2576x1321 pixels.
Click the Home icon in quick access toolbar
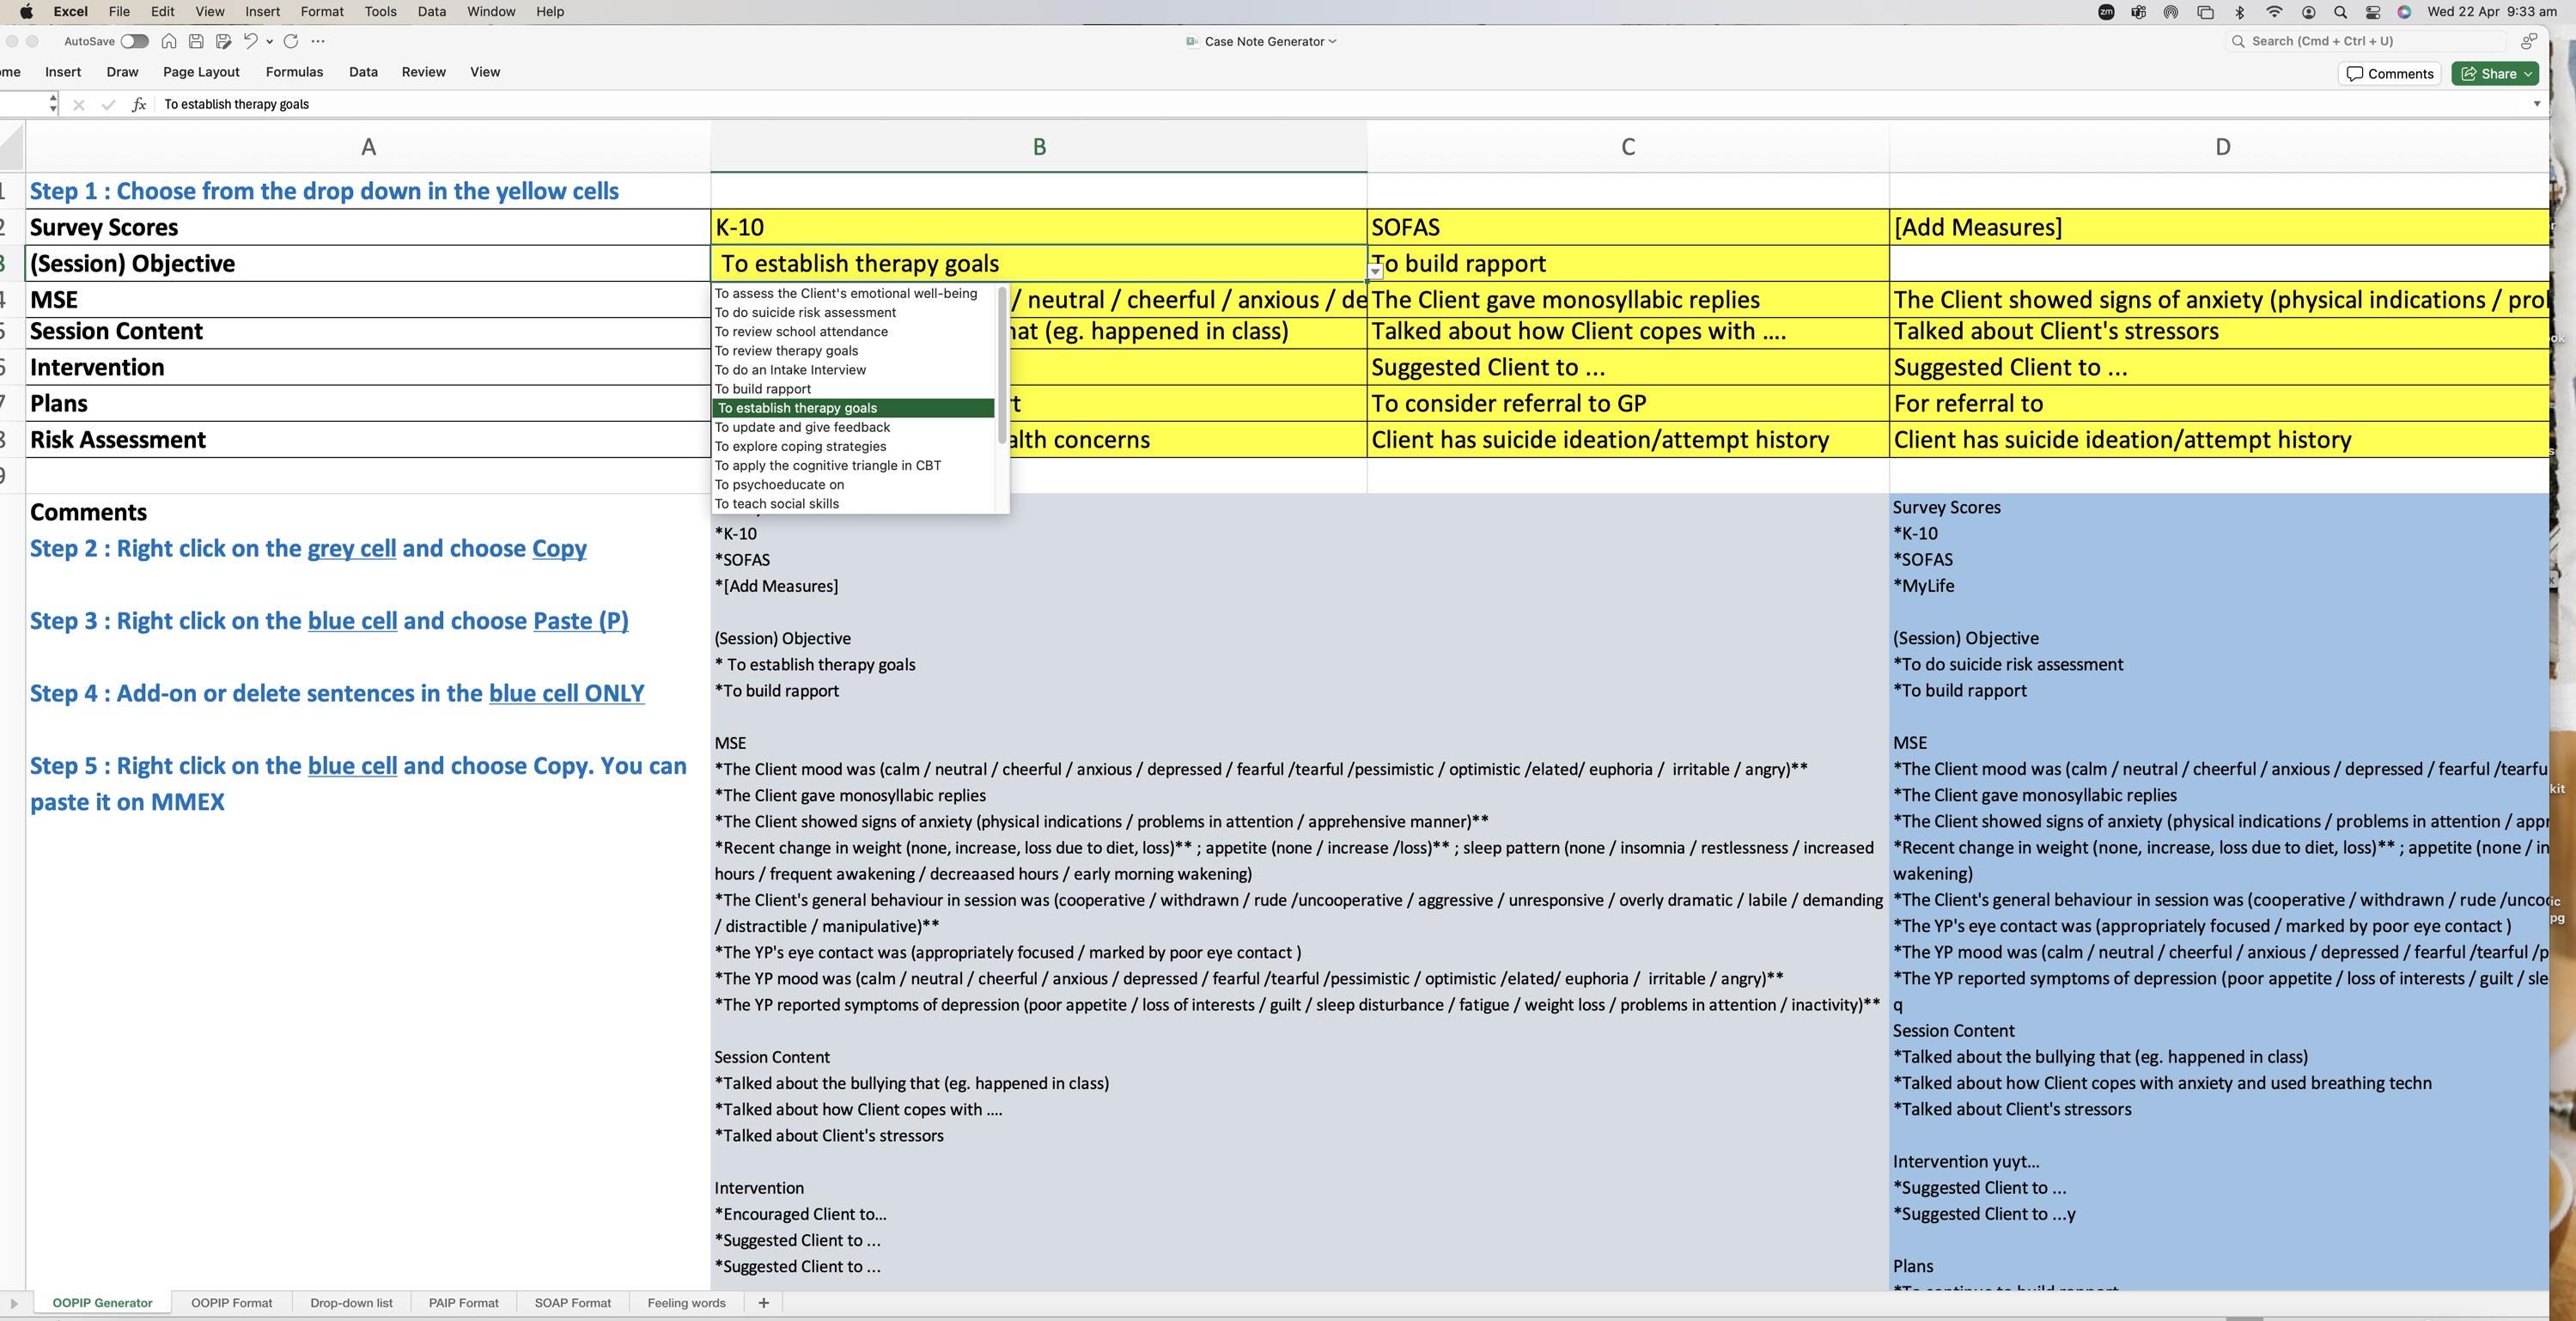pyautogui.click(x=169, y=41)
